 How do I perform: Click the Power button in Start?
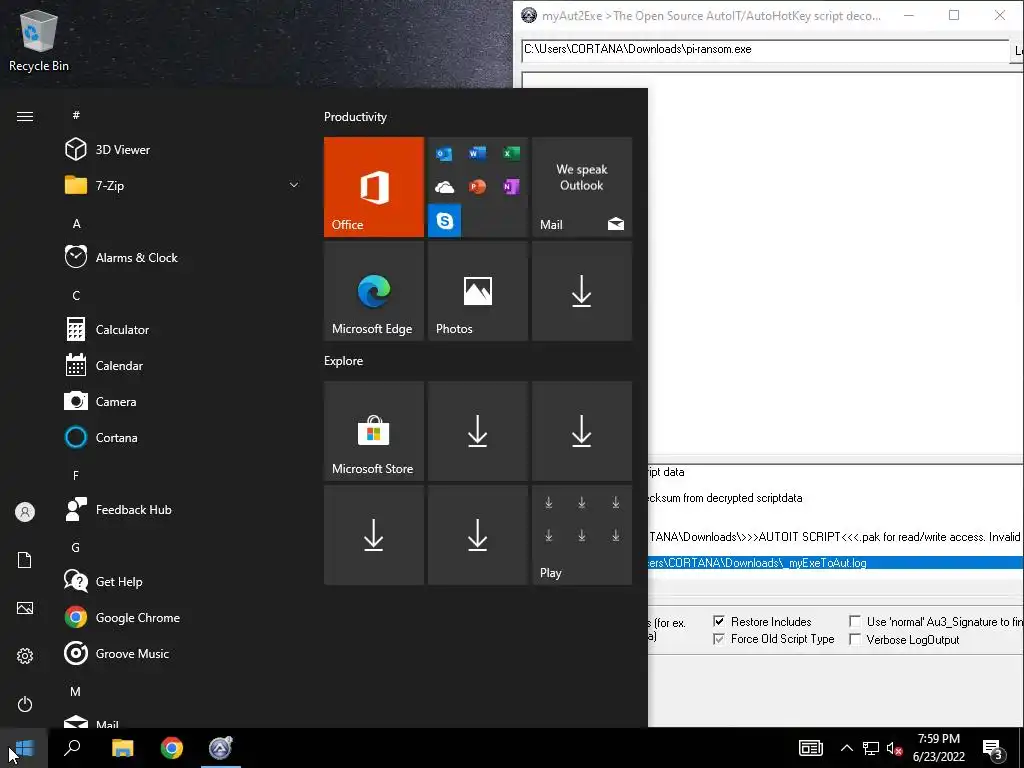25,704
